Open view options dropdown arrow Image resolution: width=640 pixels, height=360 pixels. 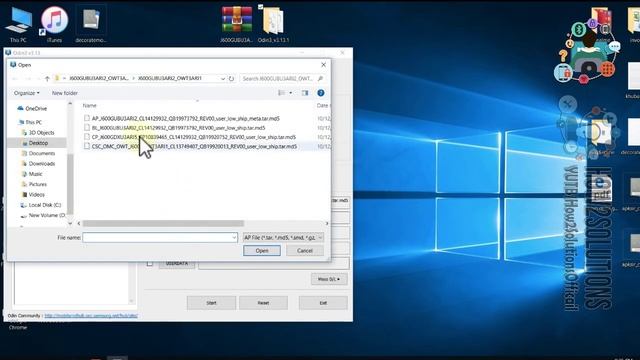pos(291,93)
